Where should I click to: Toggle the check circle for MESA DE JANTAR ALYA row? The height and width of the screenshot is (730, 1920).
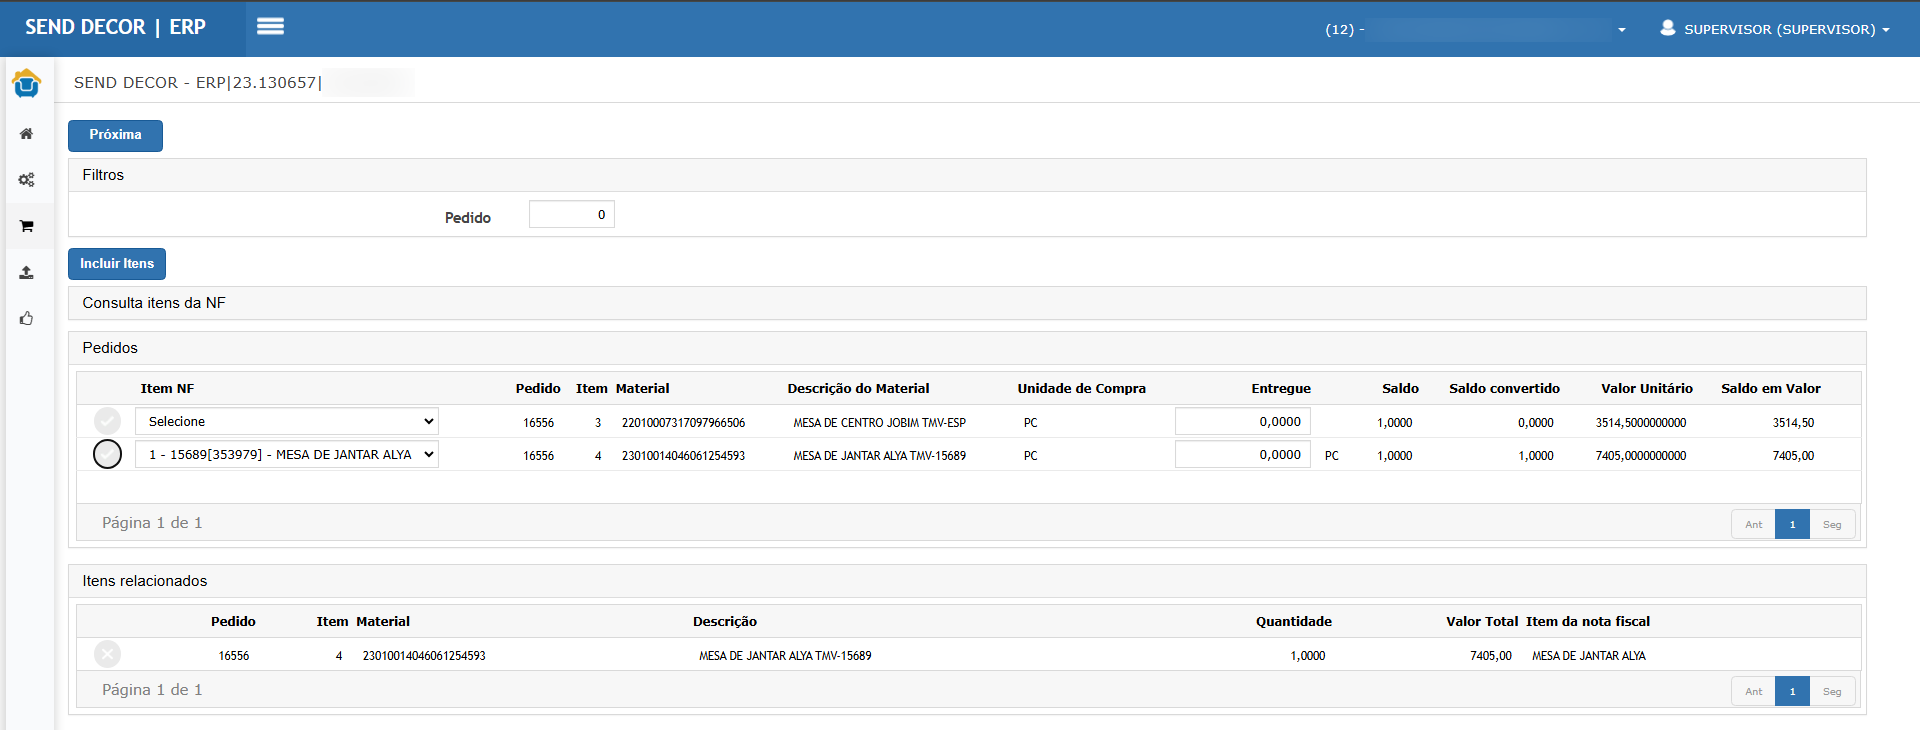tap(107, 454)
